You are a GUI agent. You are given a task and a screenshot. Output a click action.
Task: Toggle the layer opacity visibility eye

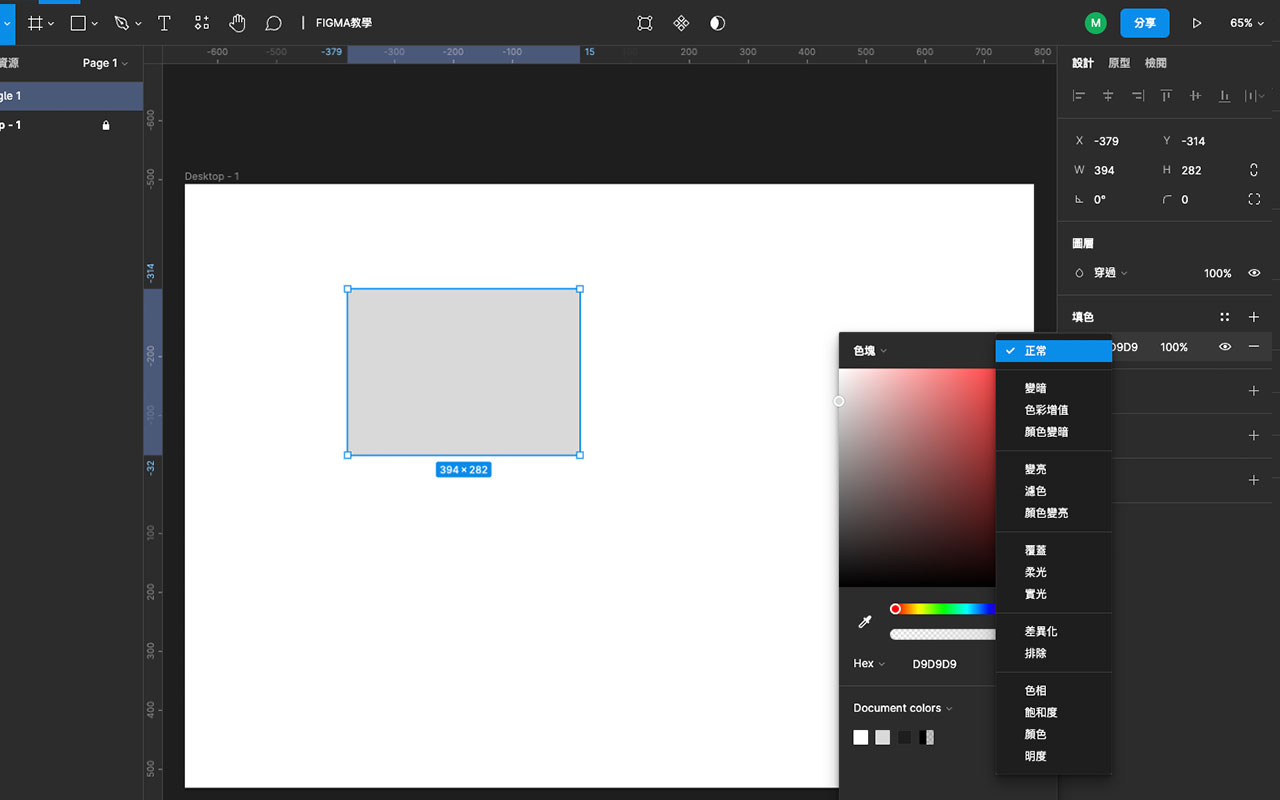(x=1254, y=272)
